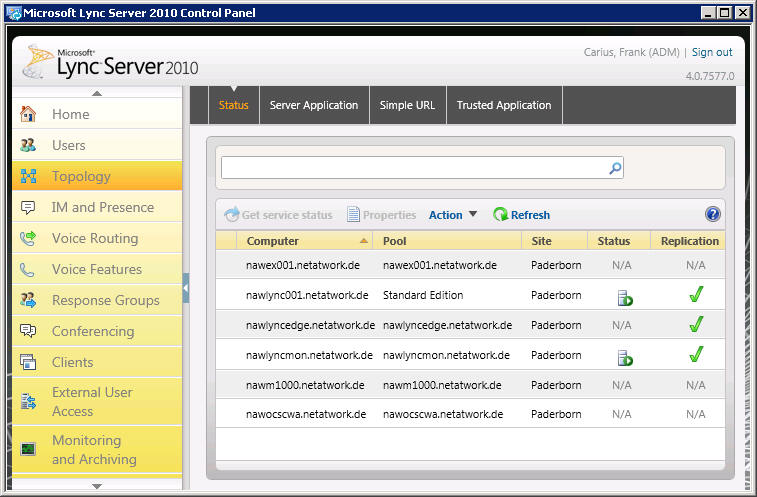Select the nawocscwa.netatwork.de computer cell
Screen dimensions: 757x497
click(306, 414)
